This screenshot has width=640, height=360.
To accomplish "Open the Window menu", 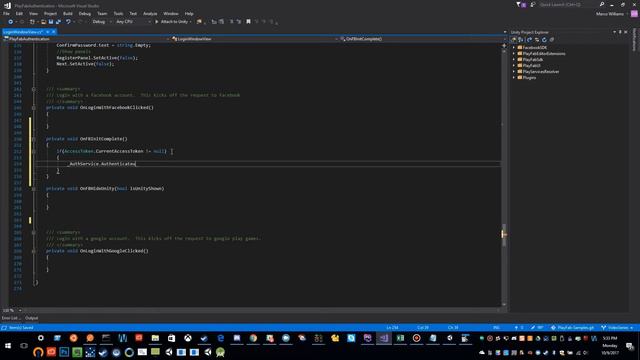I will pos(171,13).
